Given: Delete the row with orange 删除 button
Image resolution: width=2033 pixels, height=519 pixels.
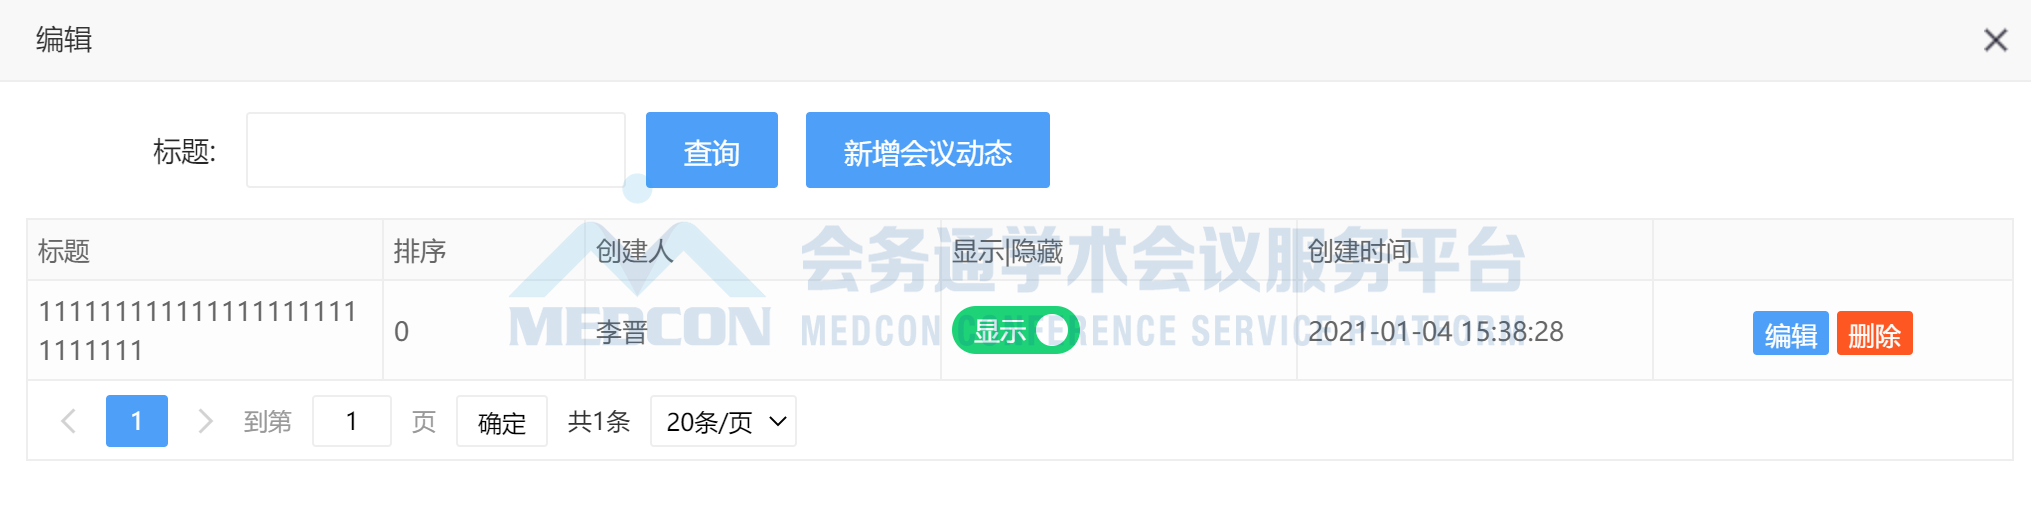Looking at the screenshot, I should [x=1874, y=334].
